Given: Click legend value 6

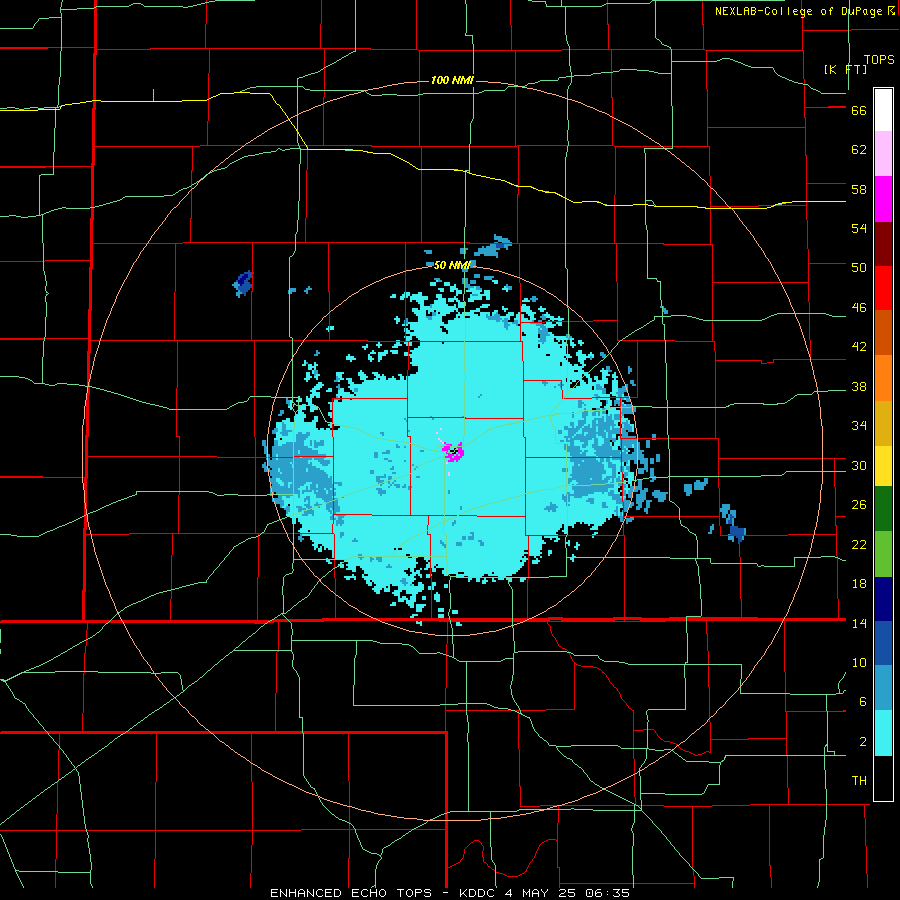Looking at the screenshot, I should point(863,702).
